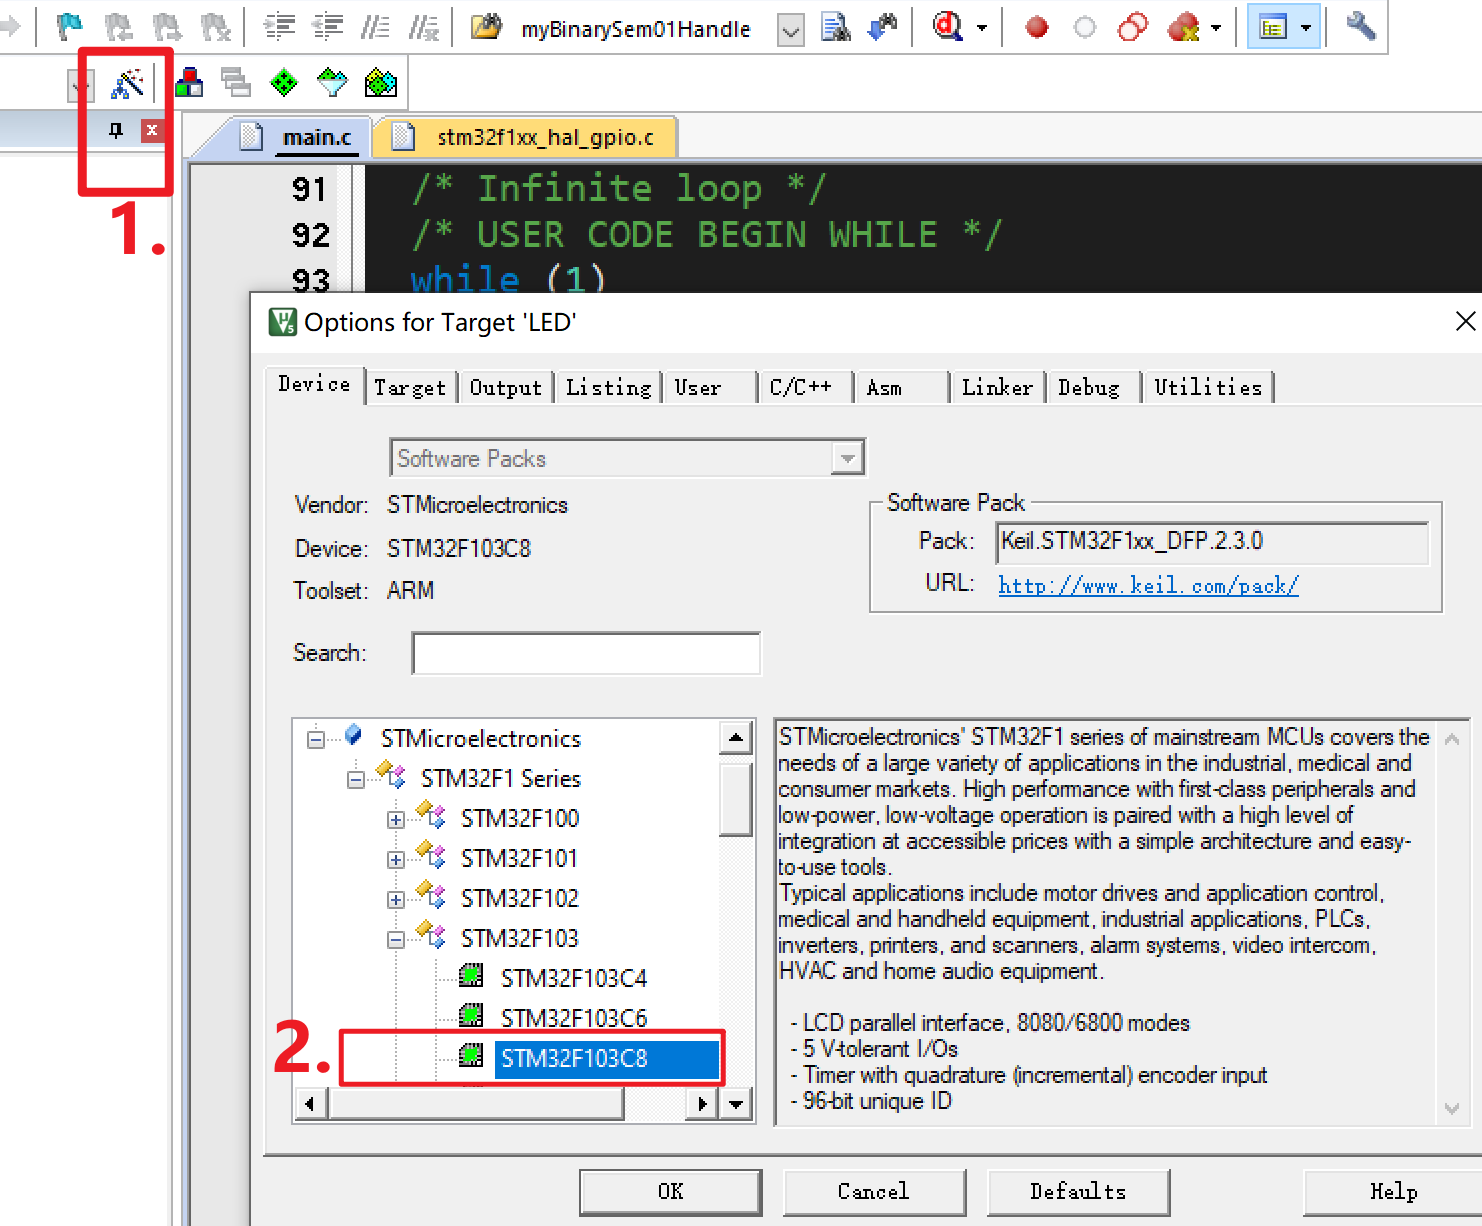The image size is (1482, 1226).
Task: Enable/disable breakpoint hollow circle icon
Action: click(x=1085, y=27)
